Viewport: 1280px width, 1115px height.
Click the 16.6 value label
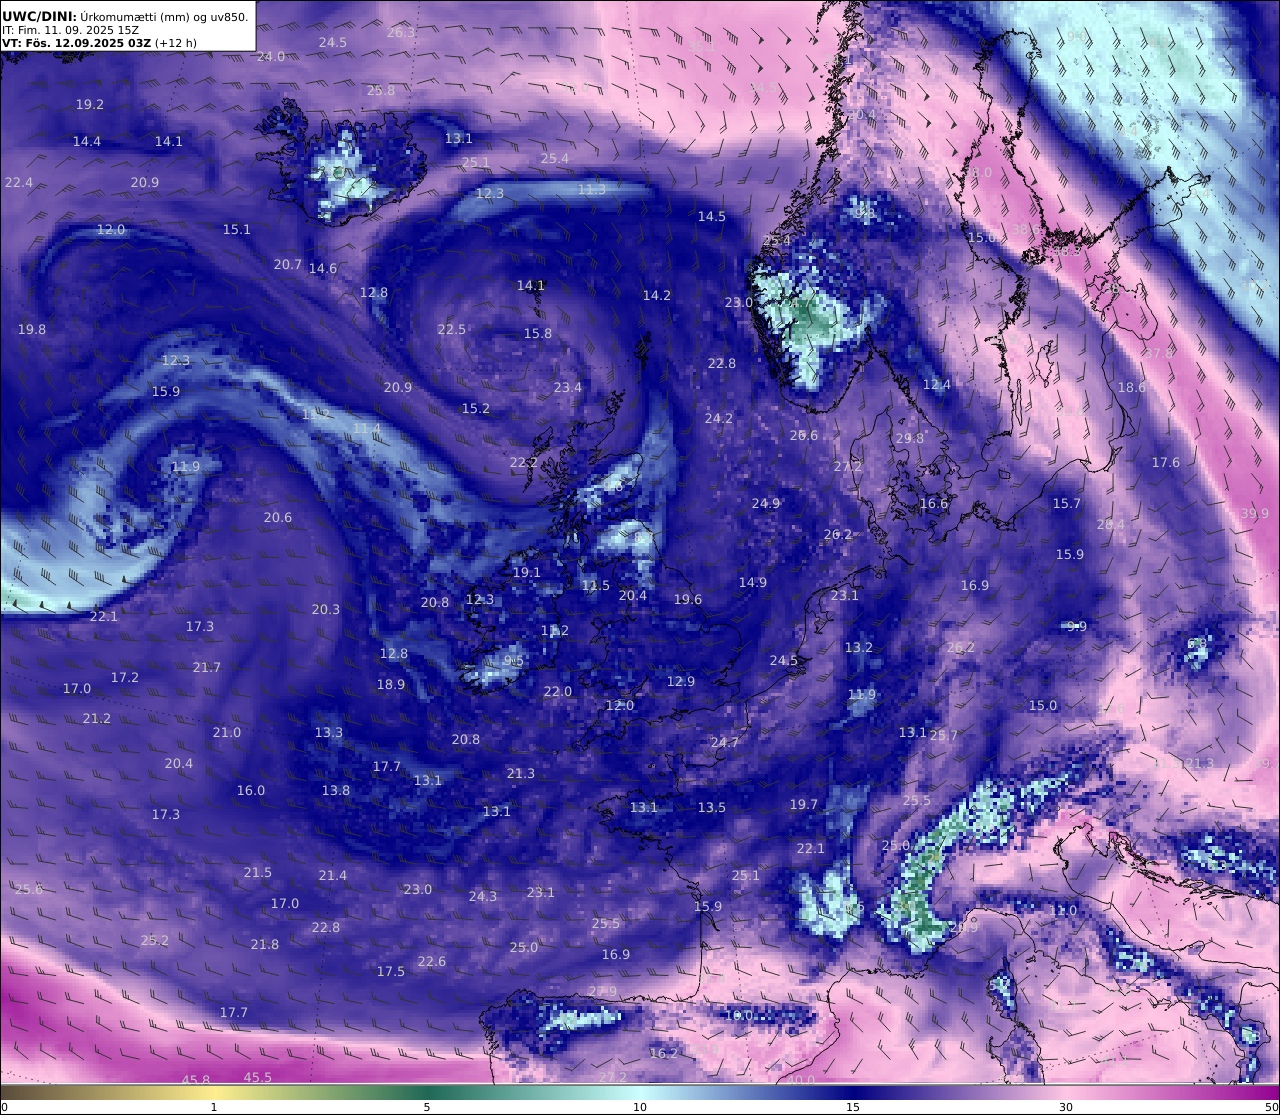[x=934, y=504]
